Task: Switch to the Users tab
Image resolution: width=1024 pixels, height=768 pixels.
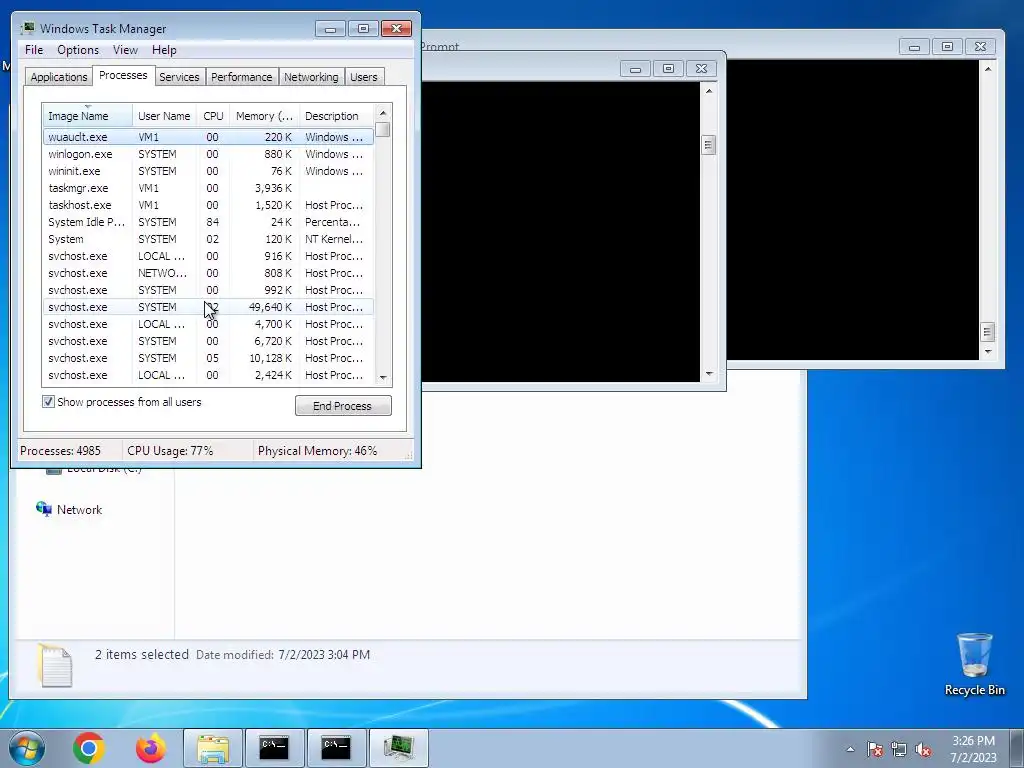Action: 364,77
